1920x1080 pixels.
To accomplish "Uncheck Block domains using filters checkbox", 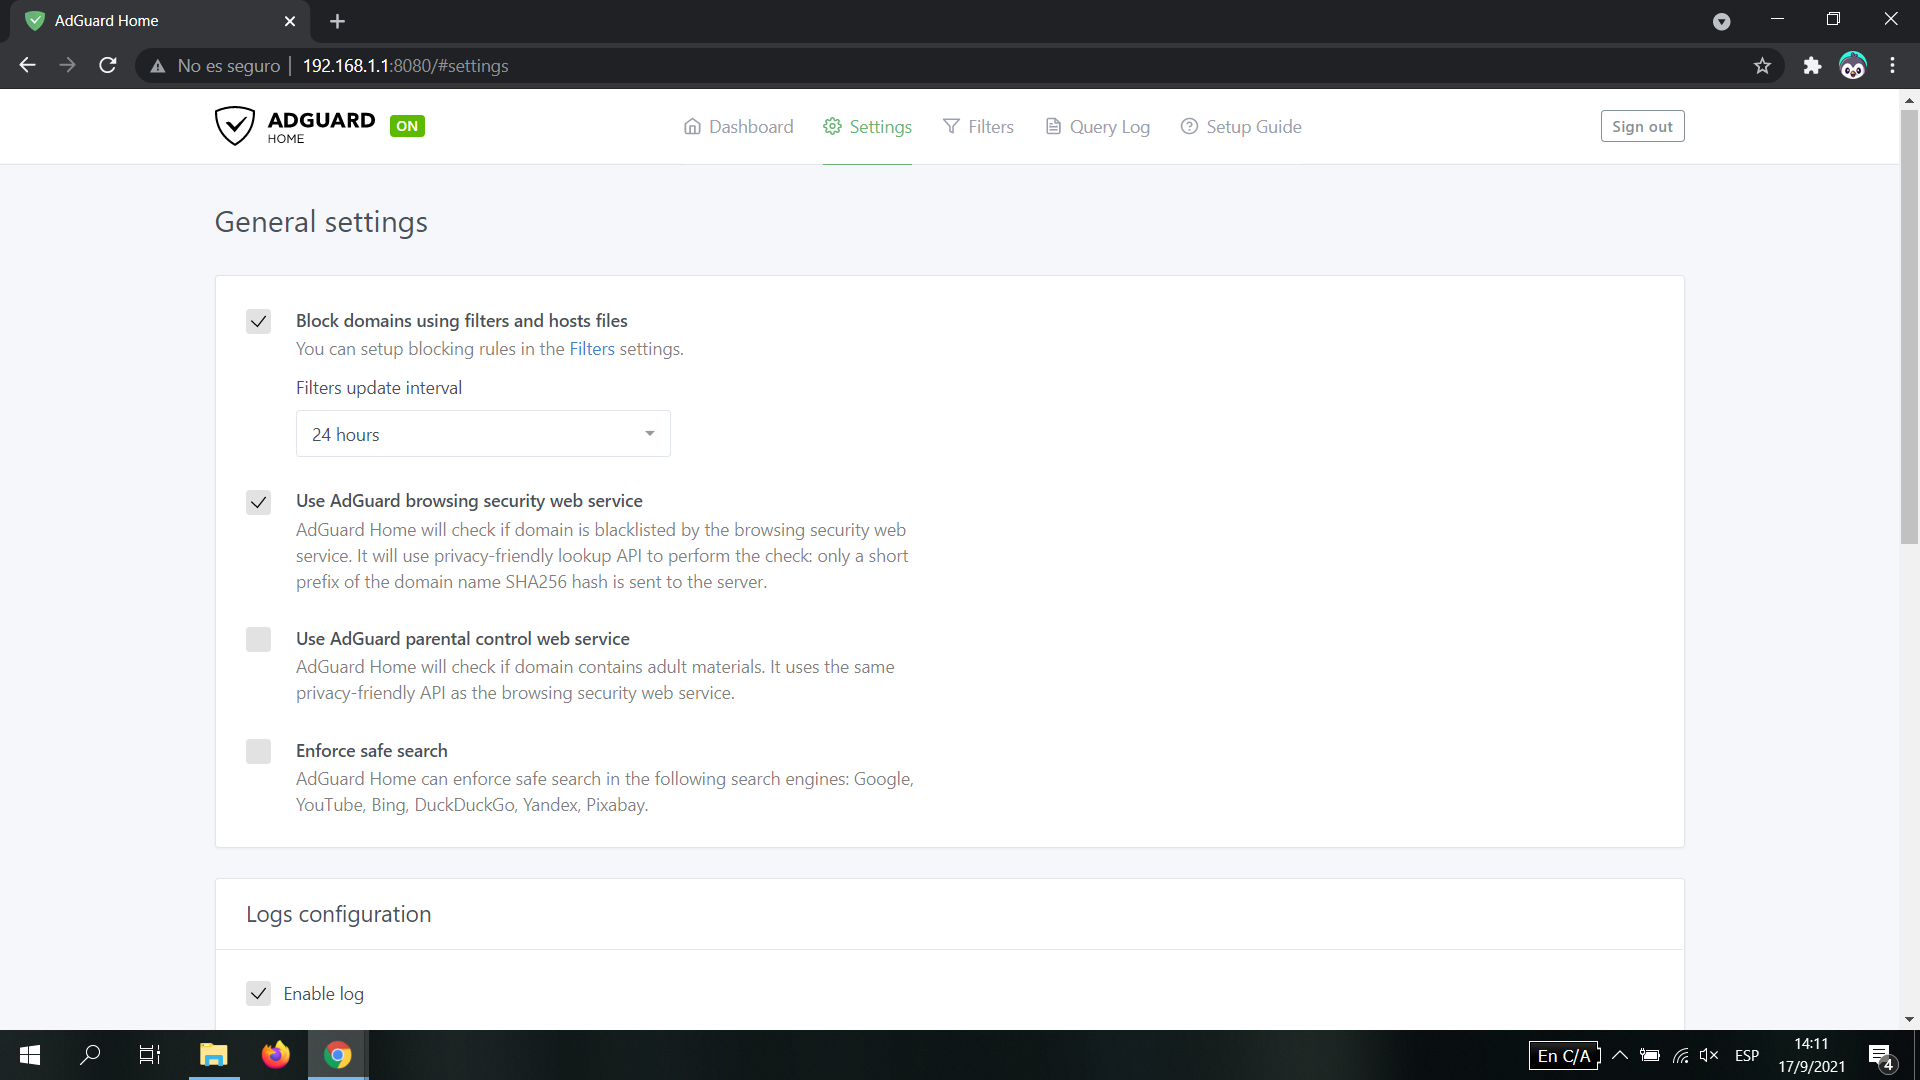I will [258, 321].
